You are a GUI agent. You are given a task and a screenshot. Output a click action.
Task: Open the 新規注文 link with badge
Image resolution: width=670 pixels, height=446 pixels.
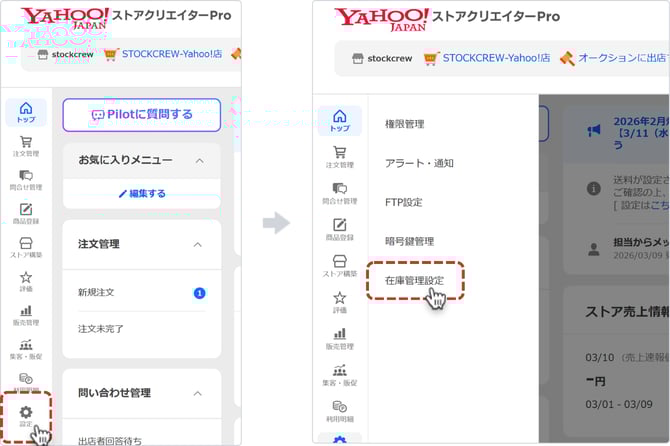[x=97, y=292]
